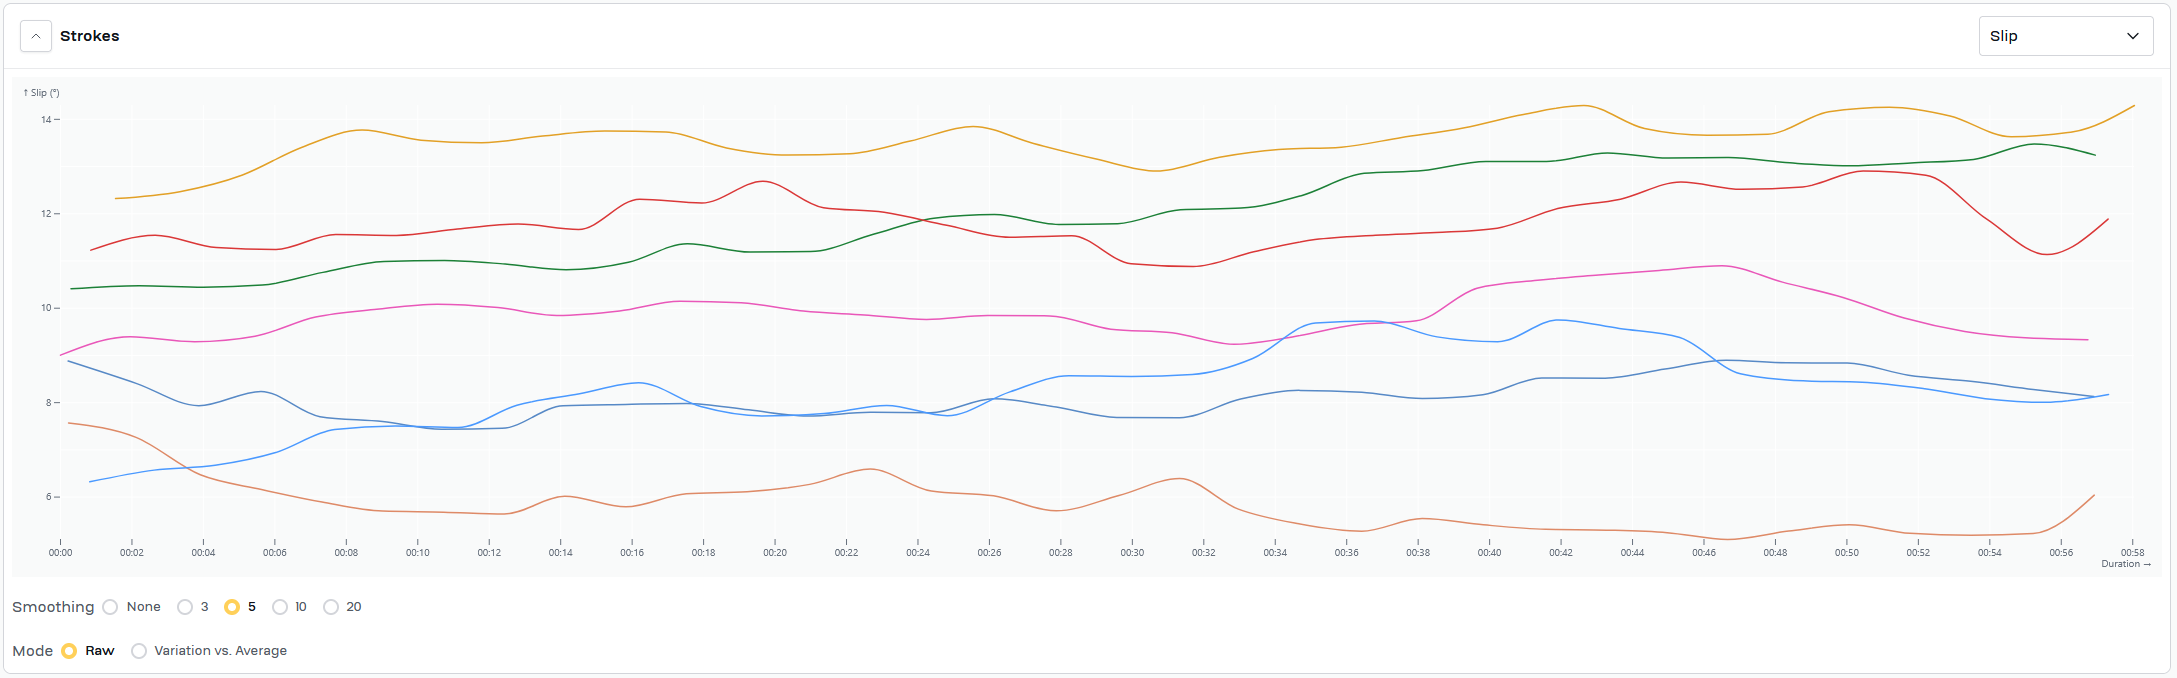2177x678 pixels.
Task: Choose smoothing value 20
Action: [331, 607]
